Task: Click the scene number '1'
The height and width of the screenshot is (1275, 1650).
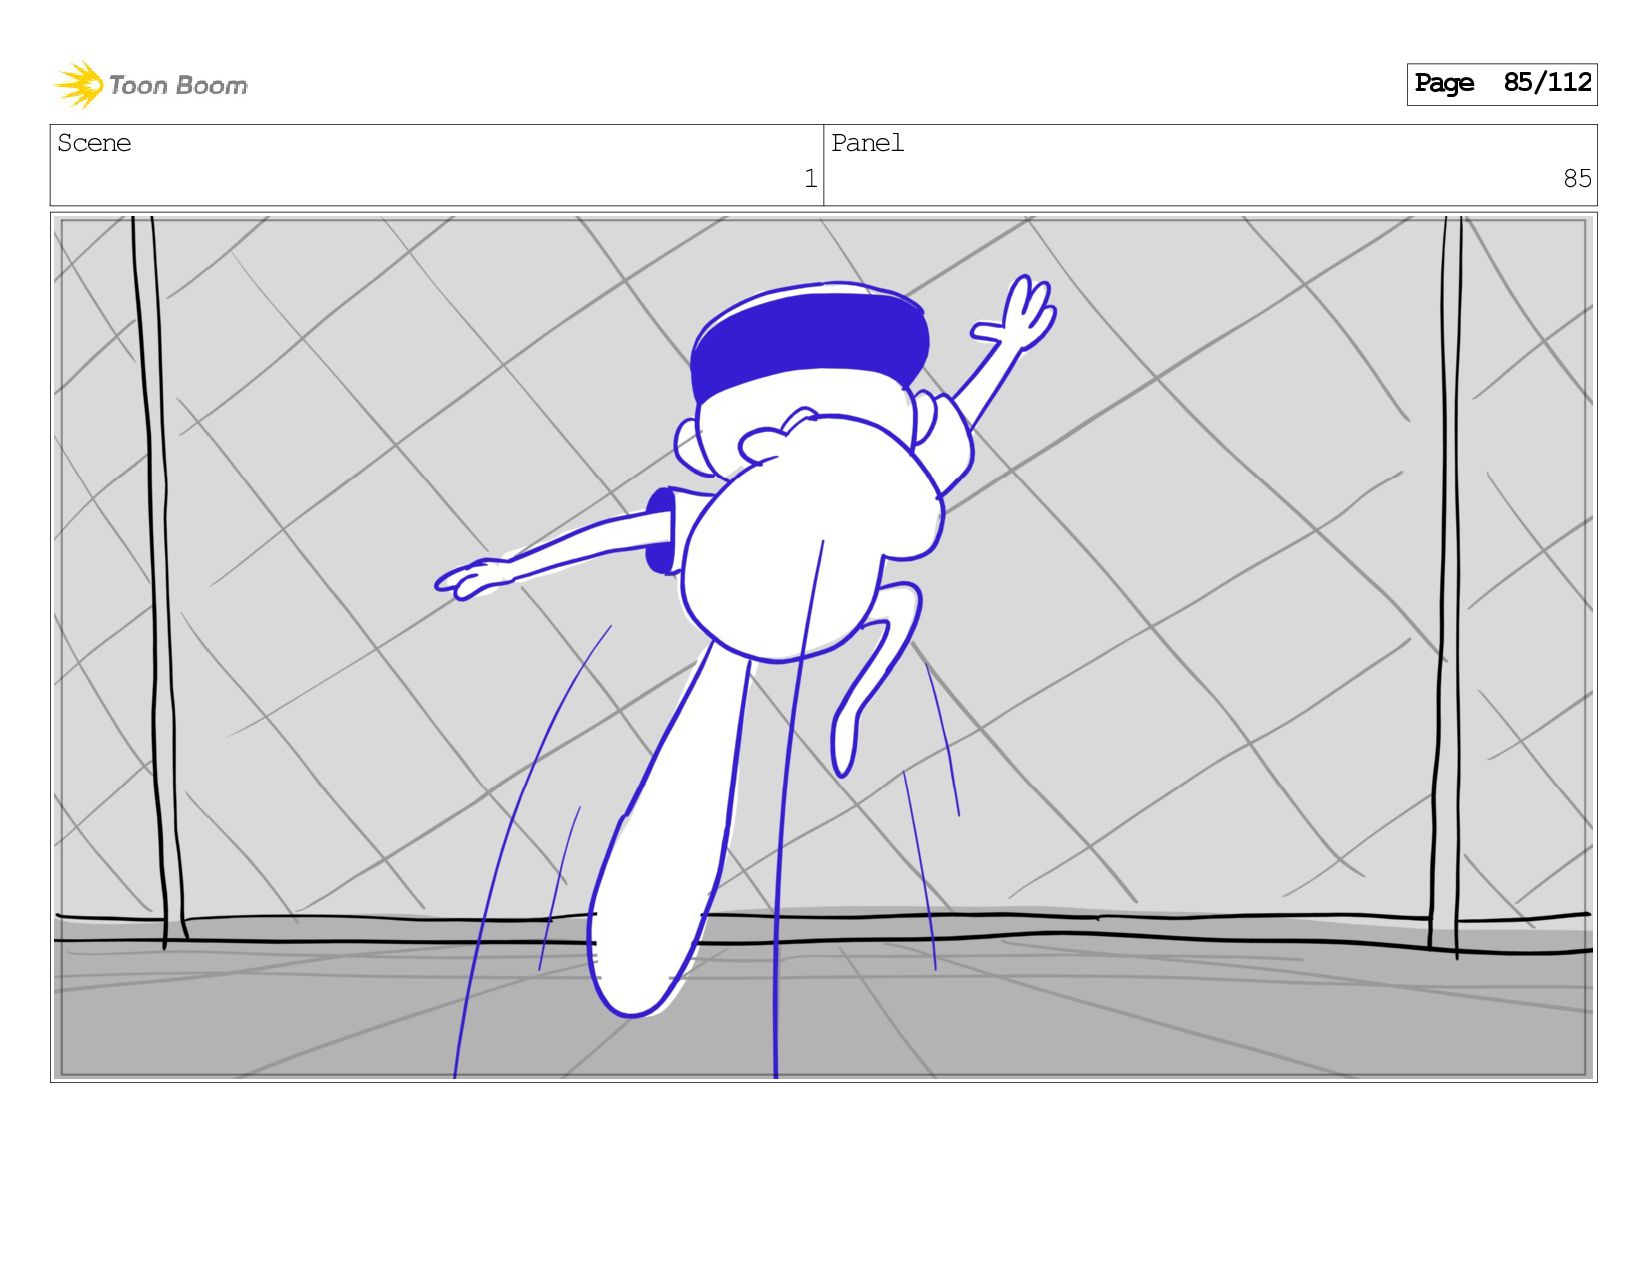Action: click(810, 179)
